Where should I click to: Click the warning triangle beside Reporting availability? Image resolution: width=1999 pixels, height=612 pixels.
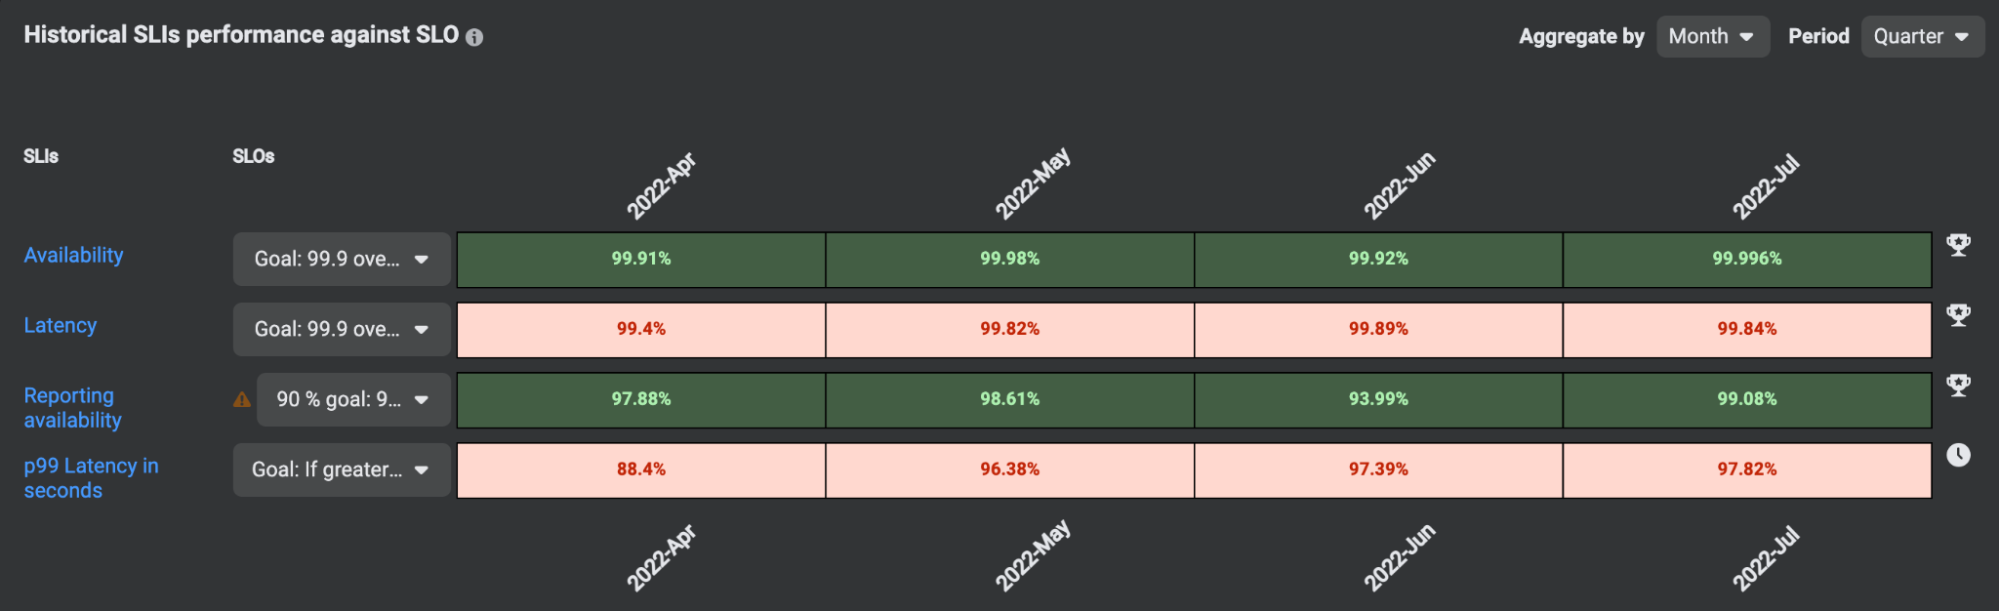click(x=240, y=399)
